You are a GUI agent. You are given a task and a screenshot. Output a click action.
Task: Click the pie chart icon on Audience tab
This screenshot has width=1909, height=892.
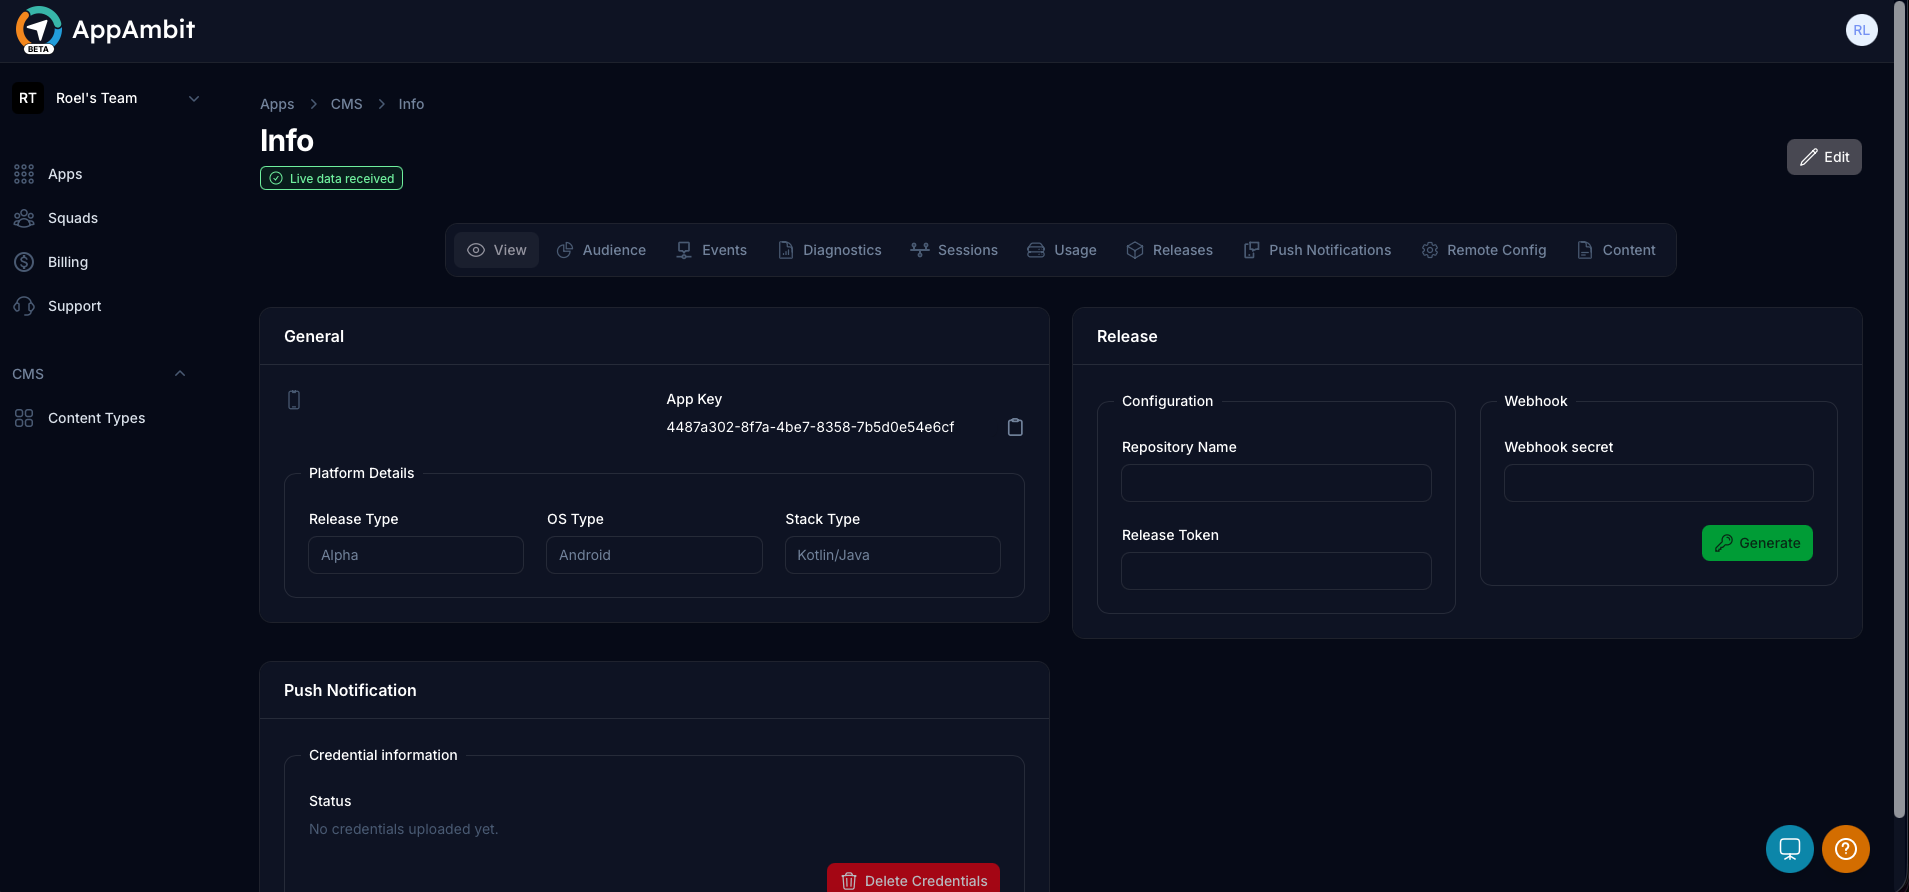[x=565, y=250]
